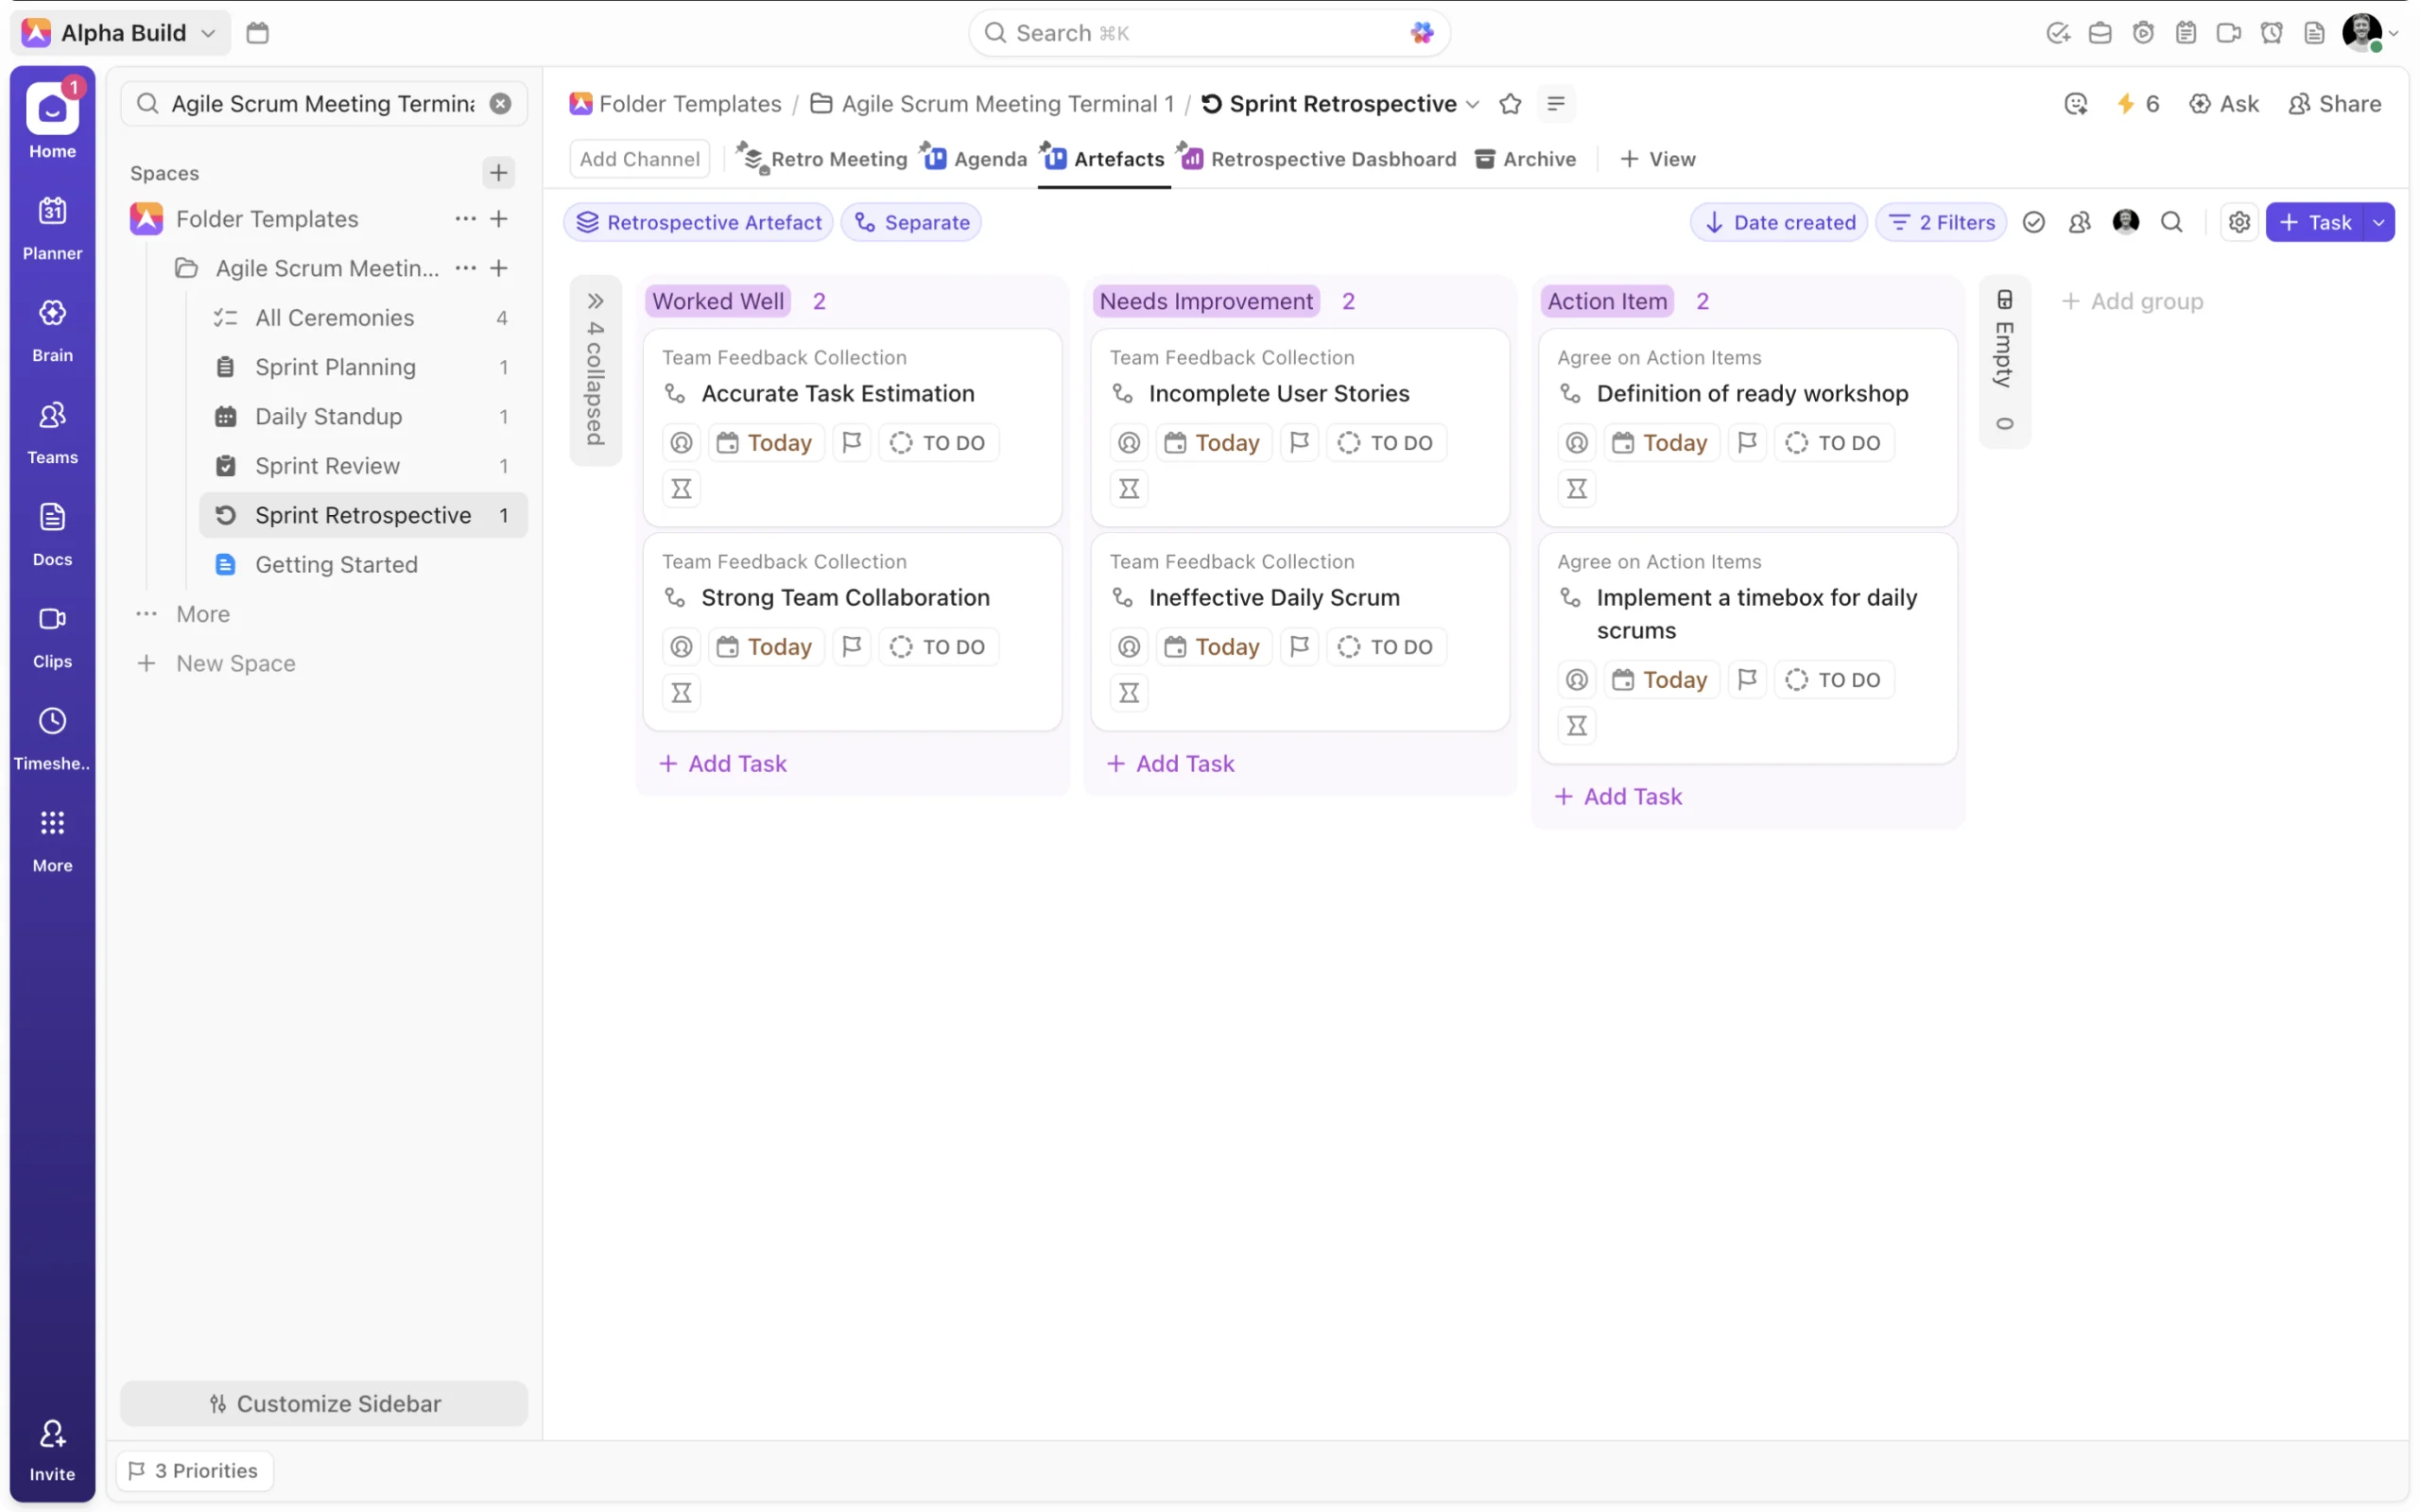Click the Customize Sidebar button
Viewport: 2420px width, 1512px height.
tap(323, 1403)
